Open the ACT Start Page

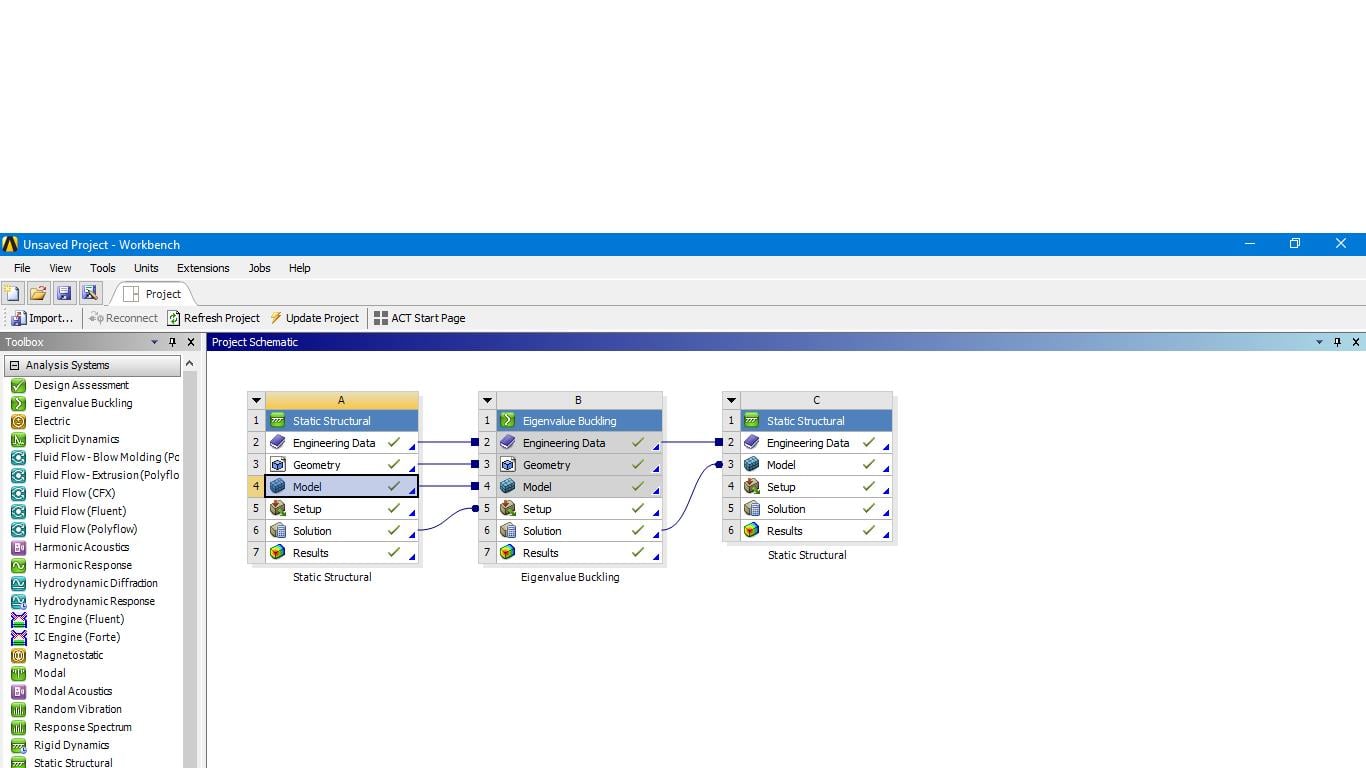(x=419, y=318)
